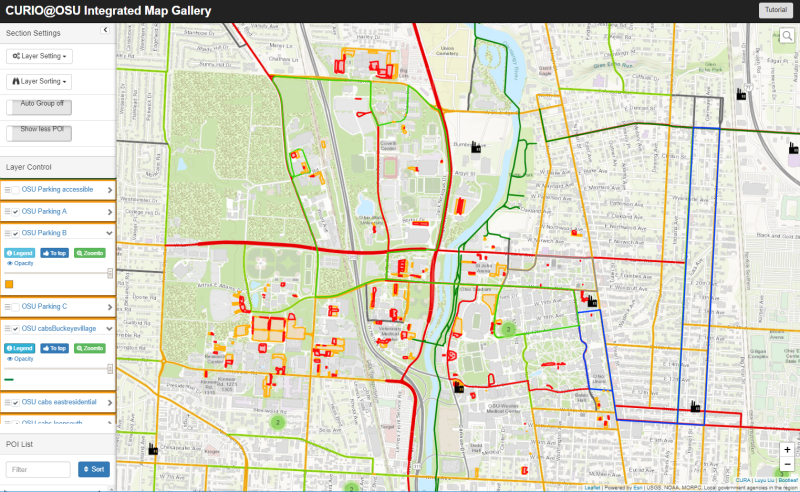Adjust the OSU cabsBuckeyevillage opacity slider

[x=59, y=369]
